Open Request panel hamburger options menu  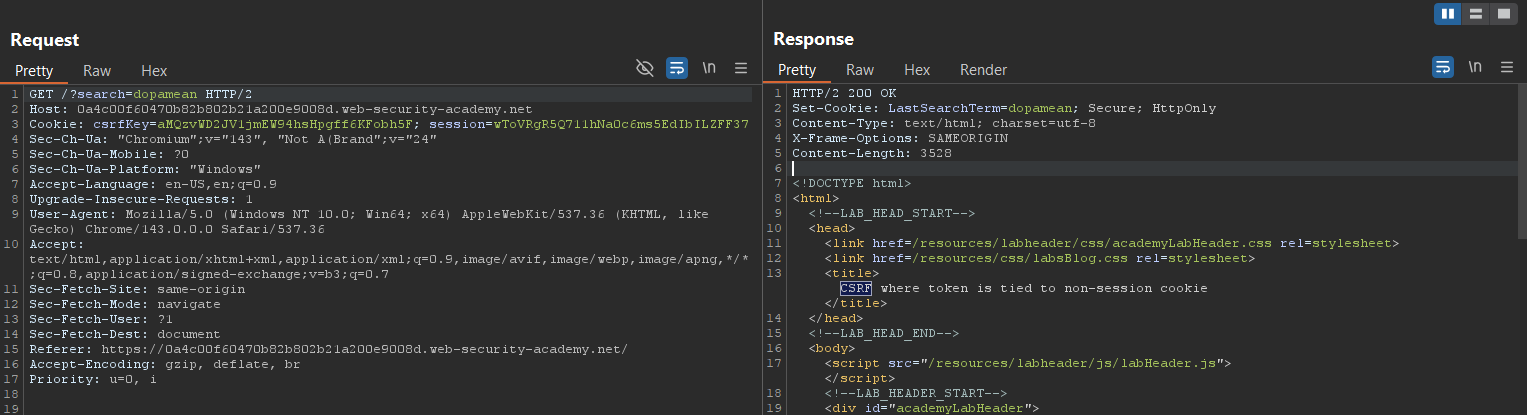point(741,68)
